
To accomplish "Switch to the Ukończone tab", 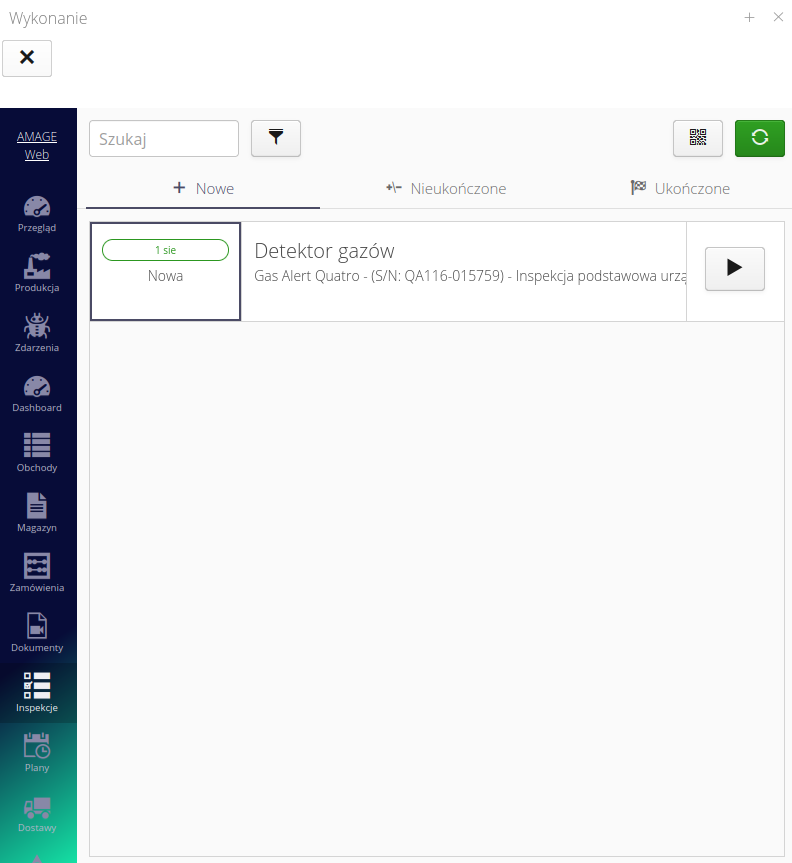I will [x=680, y=189].
